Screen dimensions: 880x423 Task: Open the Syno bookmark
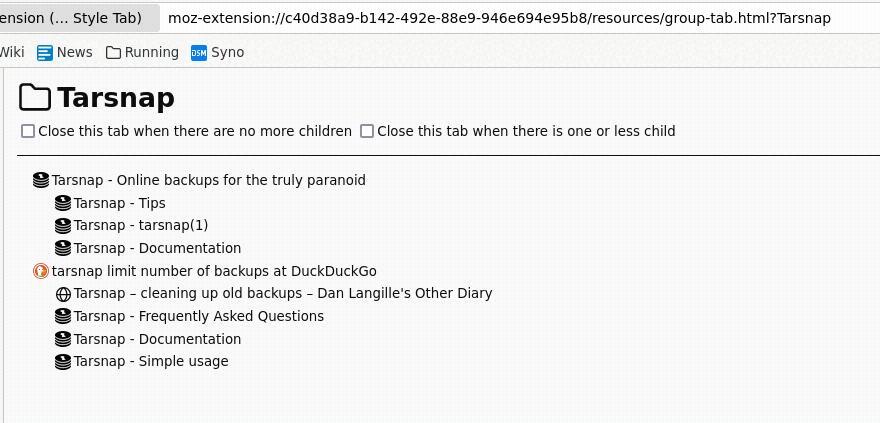(227, 52)
